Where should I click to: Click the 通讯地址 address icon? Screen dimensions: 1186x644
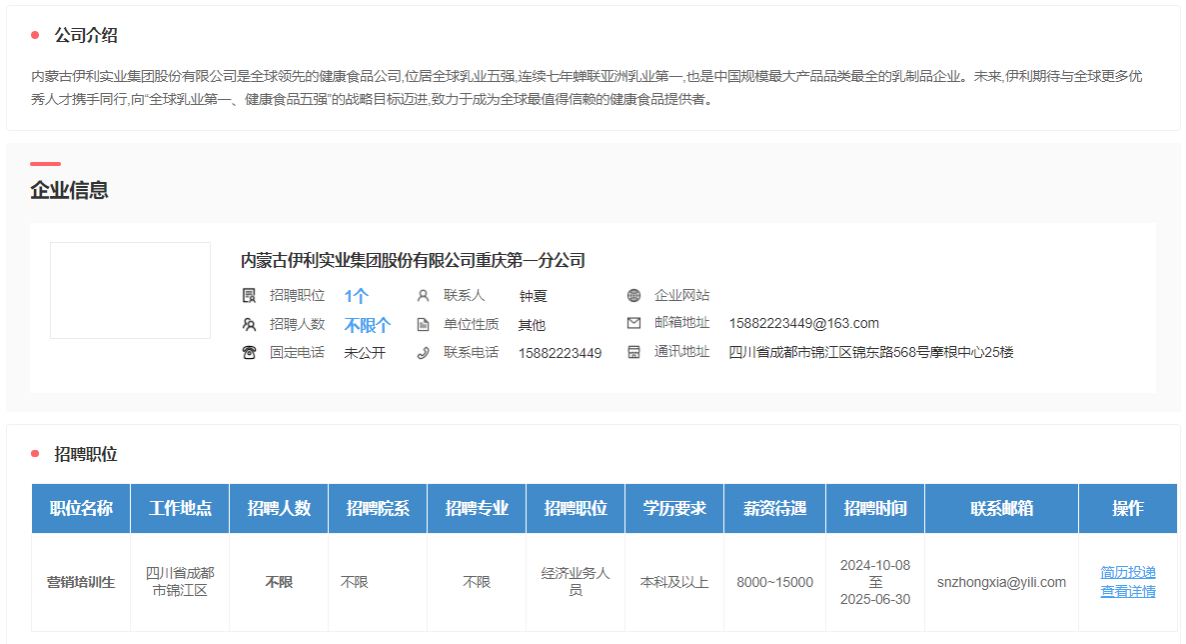pos(634,352)
